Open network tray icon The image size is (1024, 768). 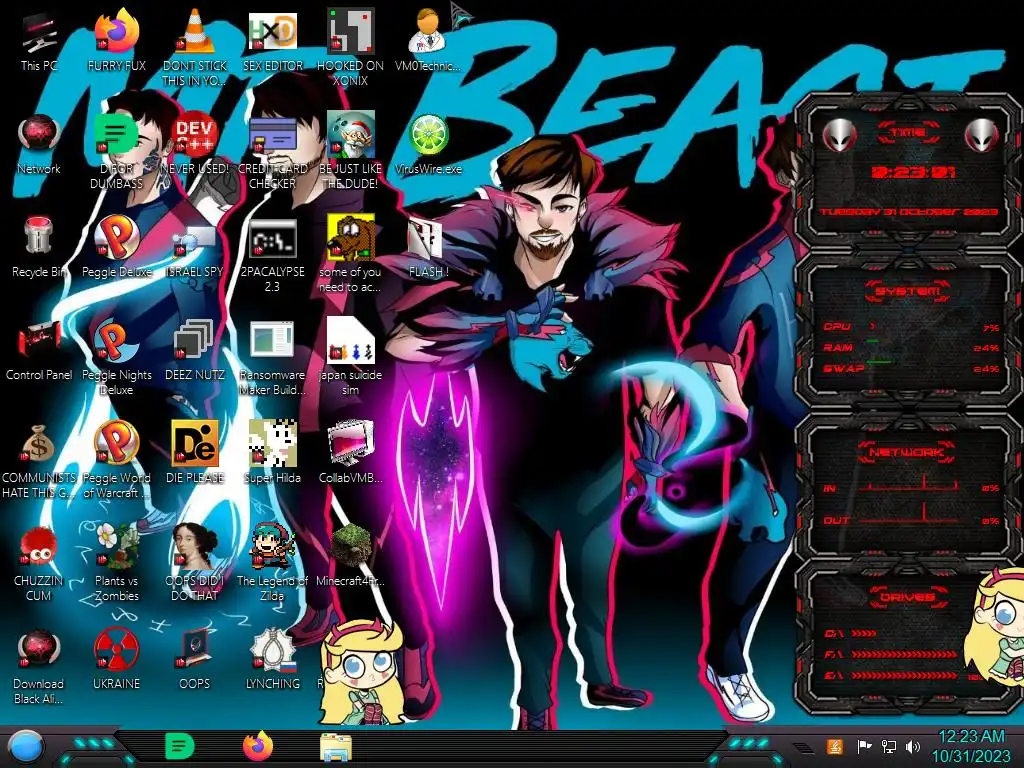(888, 746)
